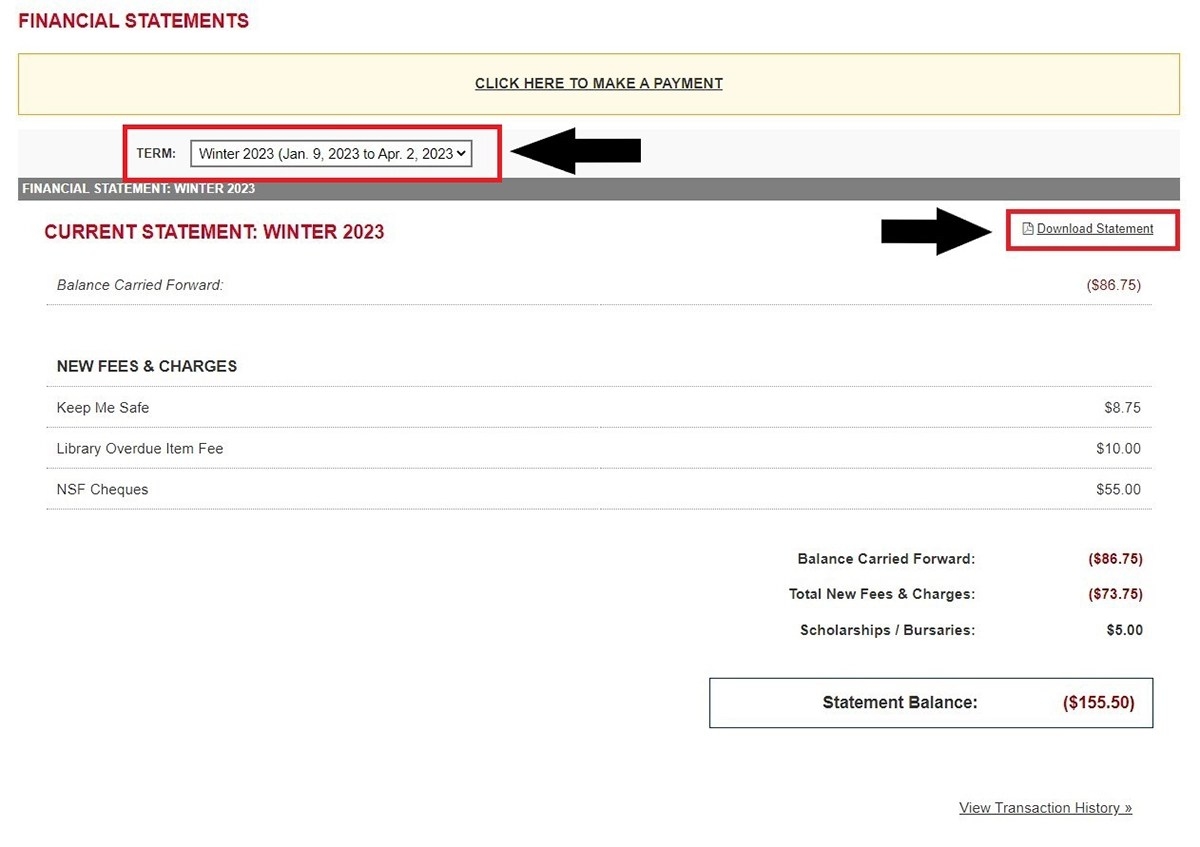Click the Balance Carried Forward row
Image resolution: width=1200 pixels, height=847 pixels.
(x=139, y=285)
